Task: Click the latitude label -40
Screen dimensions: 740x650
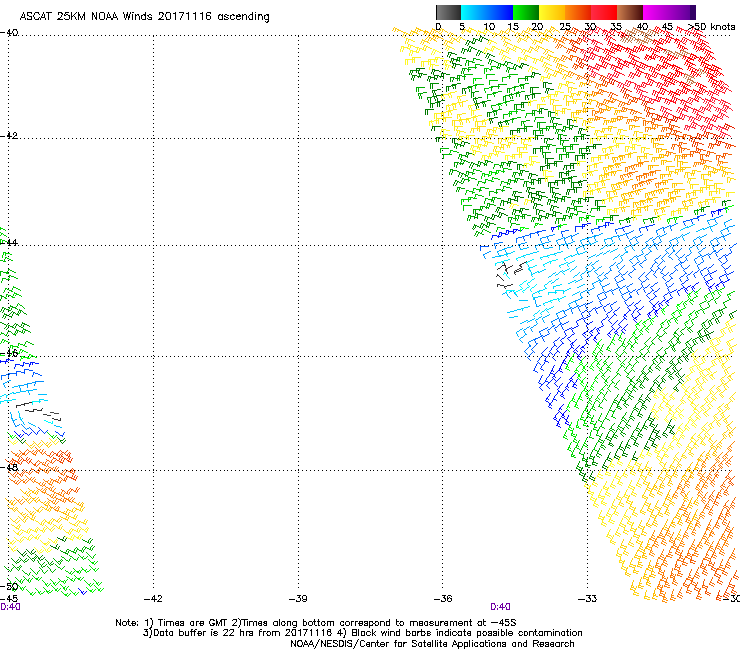Action: click(9, 33)
